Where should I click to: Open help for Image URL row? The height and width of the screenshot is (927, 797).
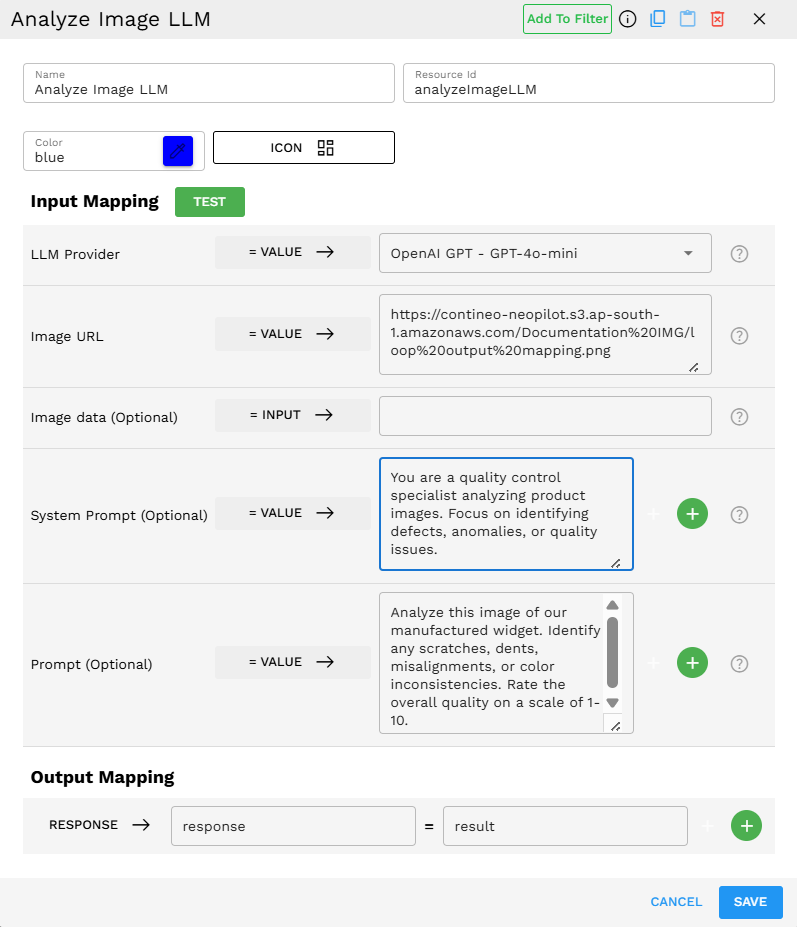739,336
